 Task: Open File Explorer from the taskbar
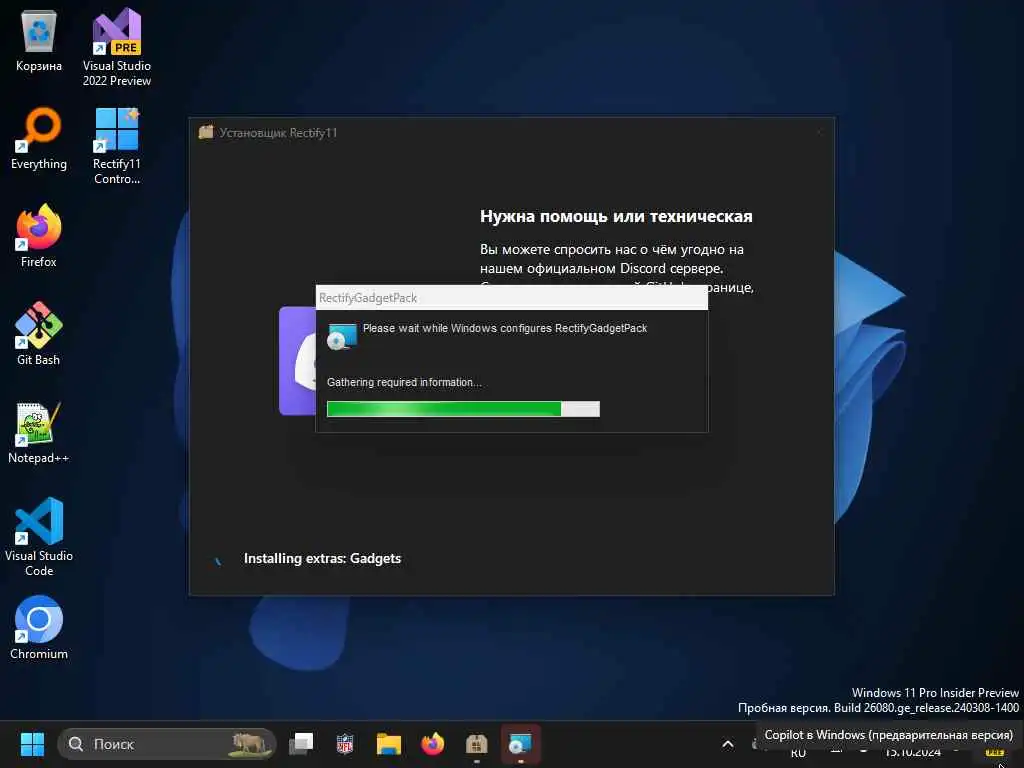(389, 744)
